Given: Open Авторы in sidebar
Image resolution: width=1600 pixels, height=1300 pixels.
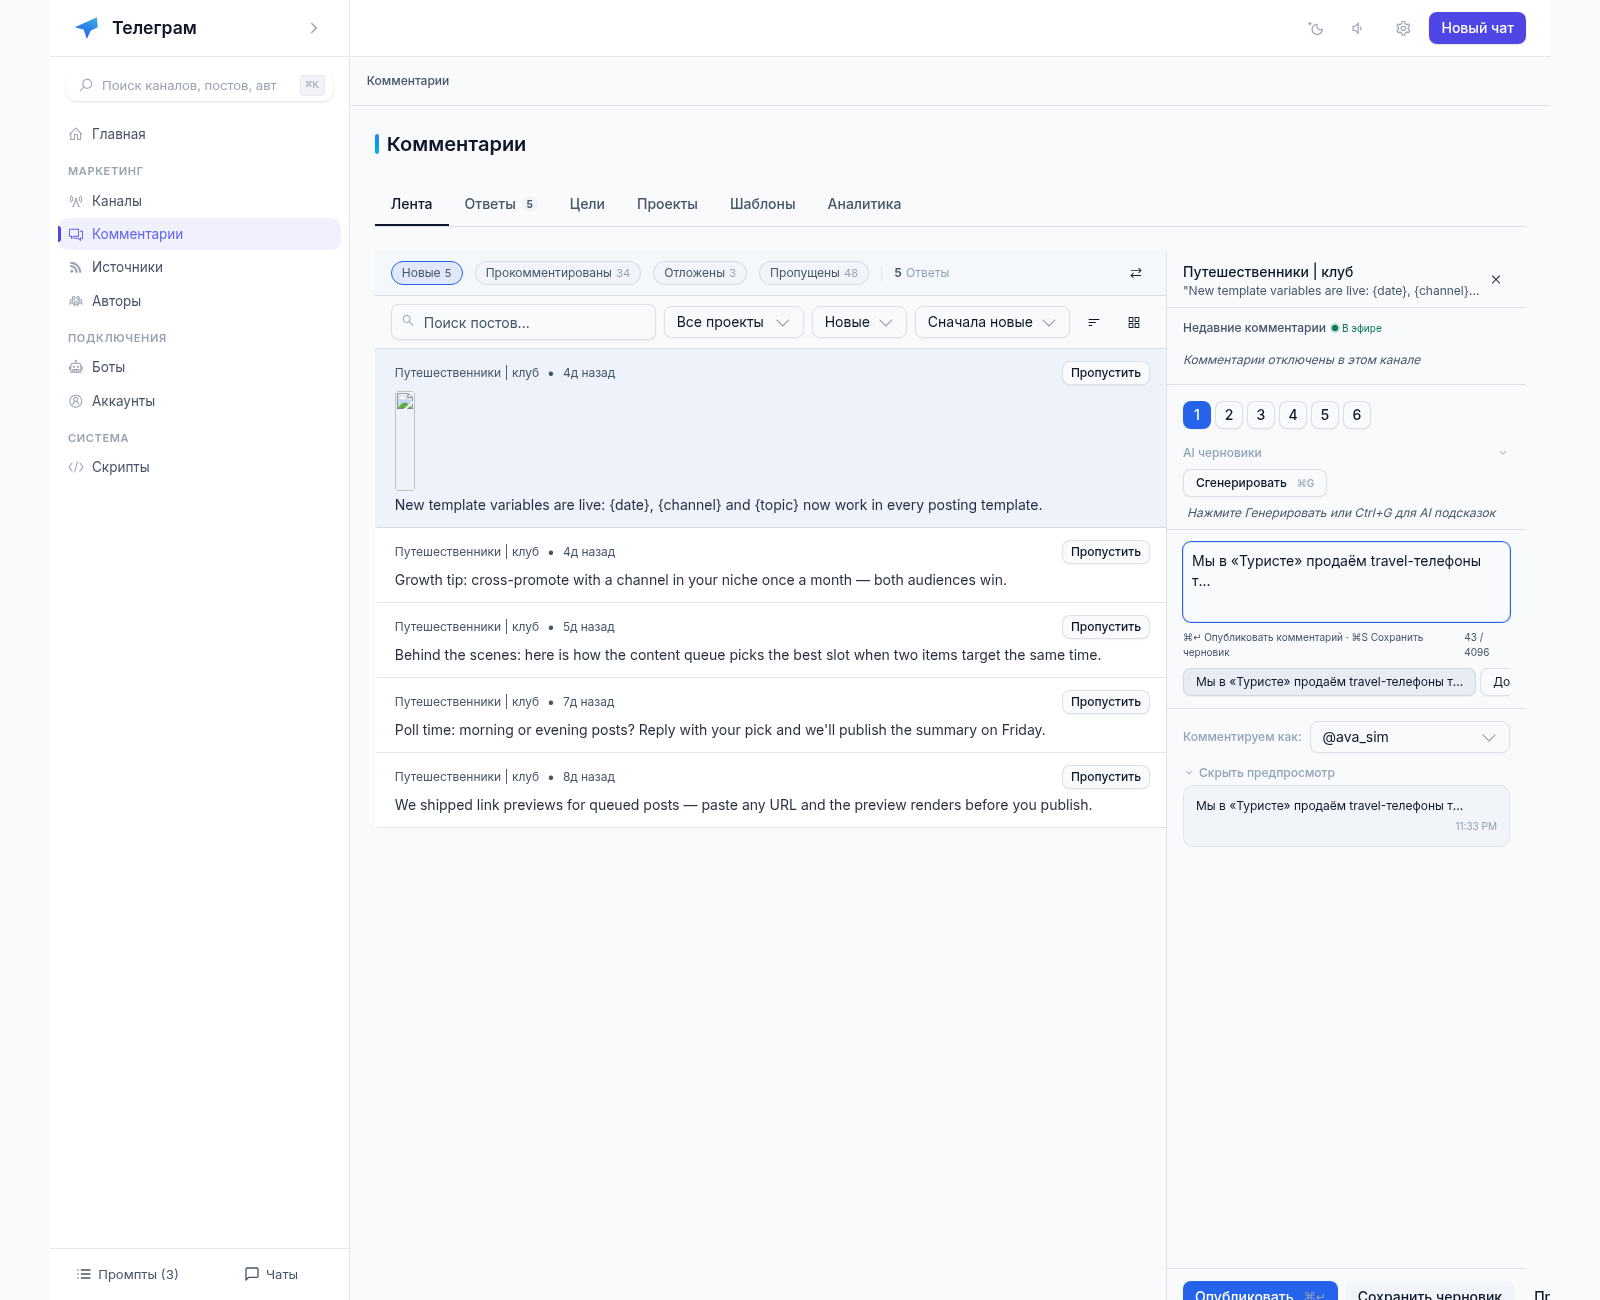Looking at the screenshot, I should tap(199, 301).
